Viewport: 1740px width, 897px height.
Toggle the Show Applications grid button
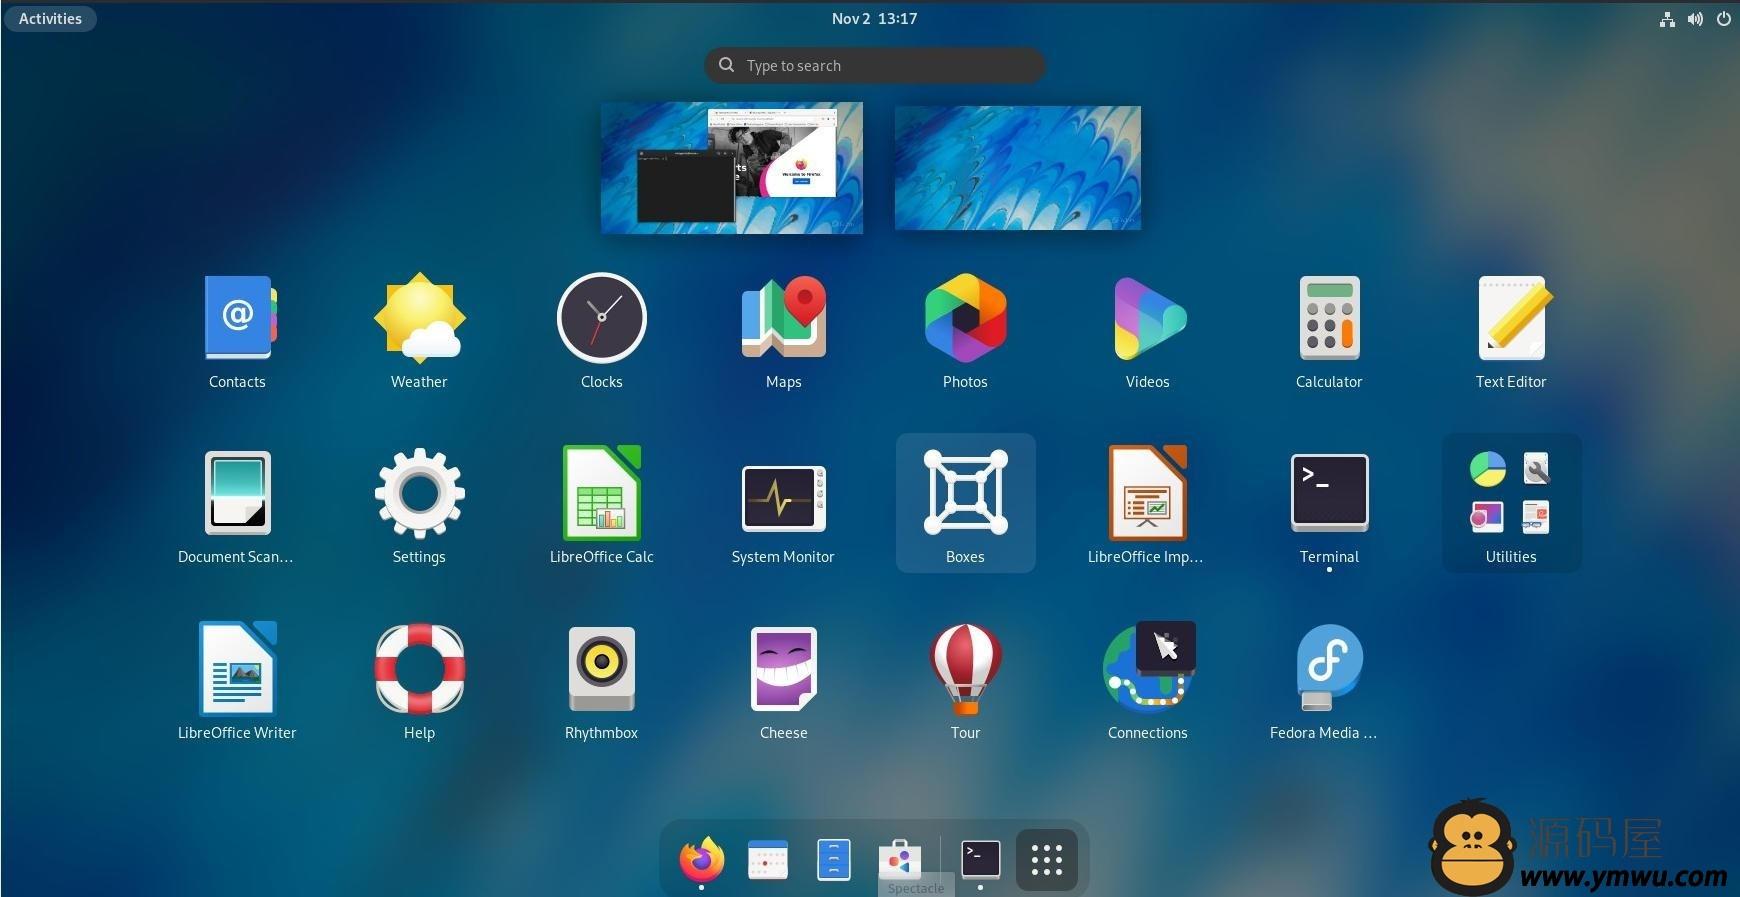[1046, 860]
